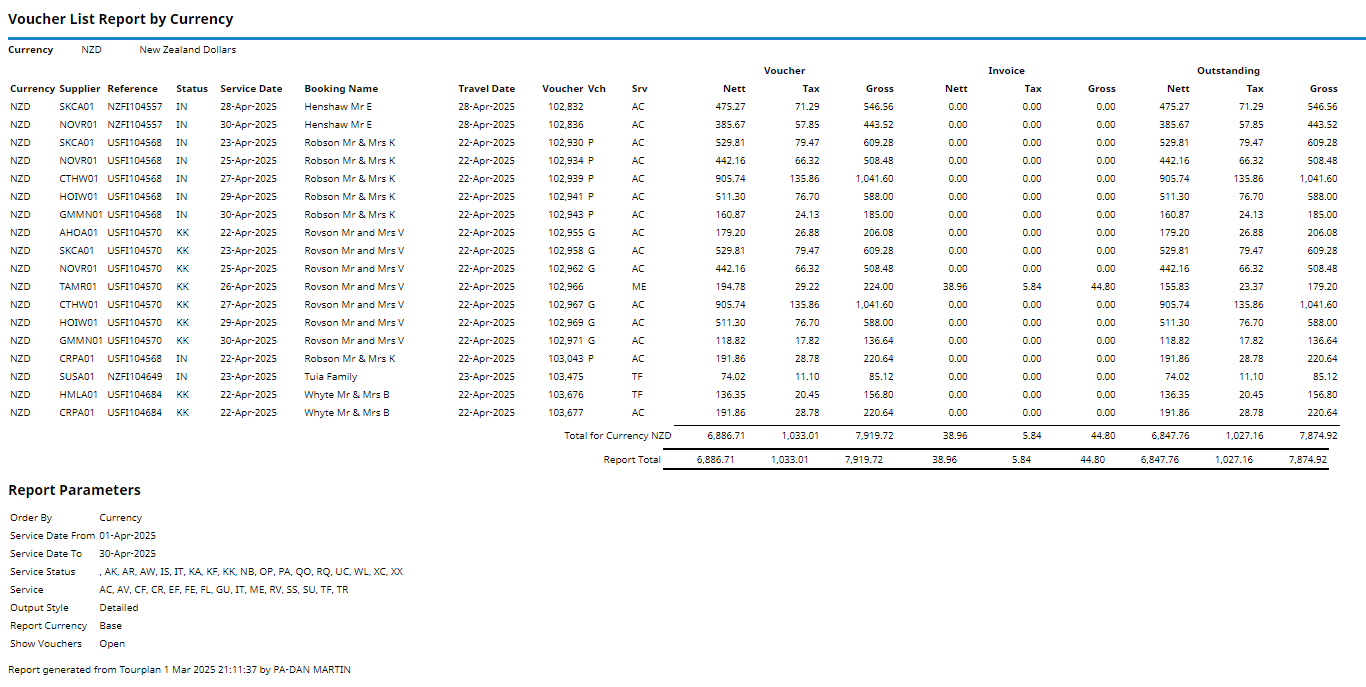The width and height of the screenshot is (1366, 687).
Task: Click the Invoice group header
Action: (1006, 71)
